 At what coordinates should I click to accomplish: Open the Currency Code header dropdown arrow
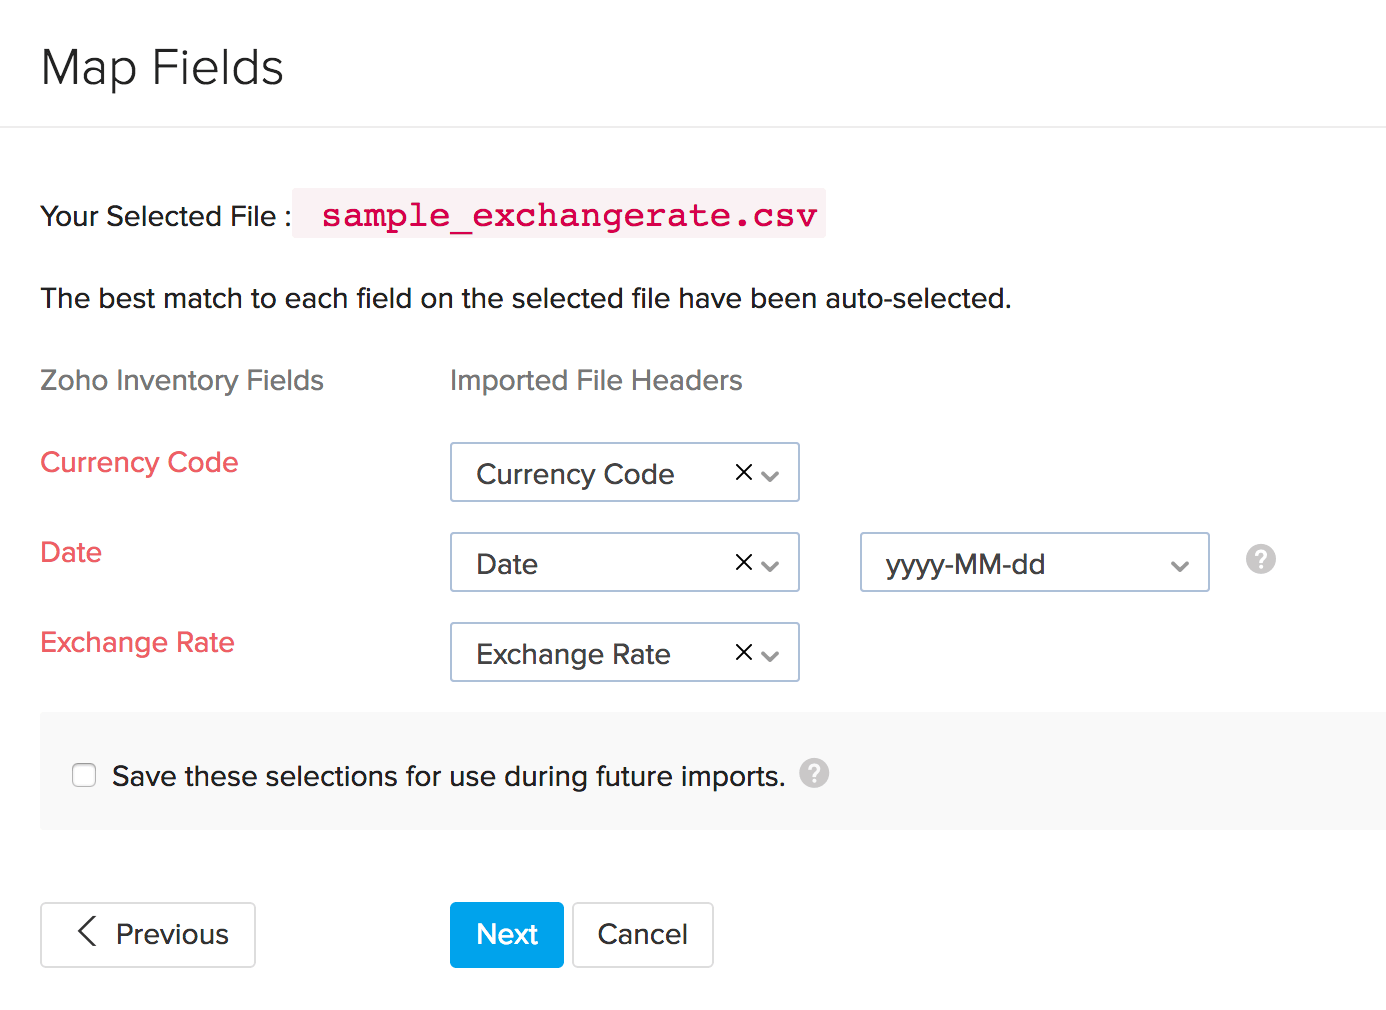770,474
